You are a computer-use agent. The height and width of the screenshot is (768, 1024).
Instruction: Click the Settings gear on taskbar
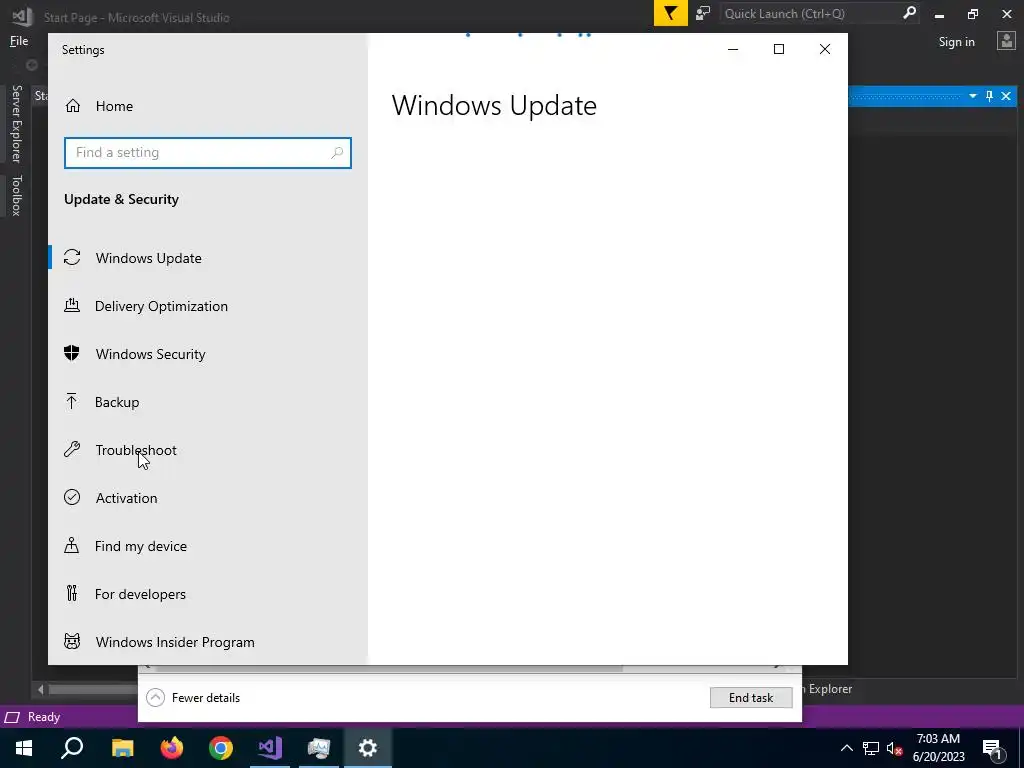368,748
